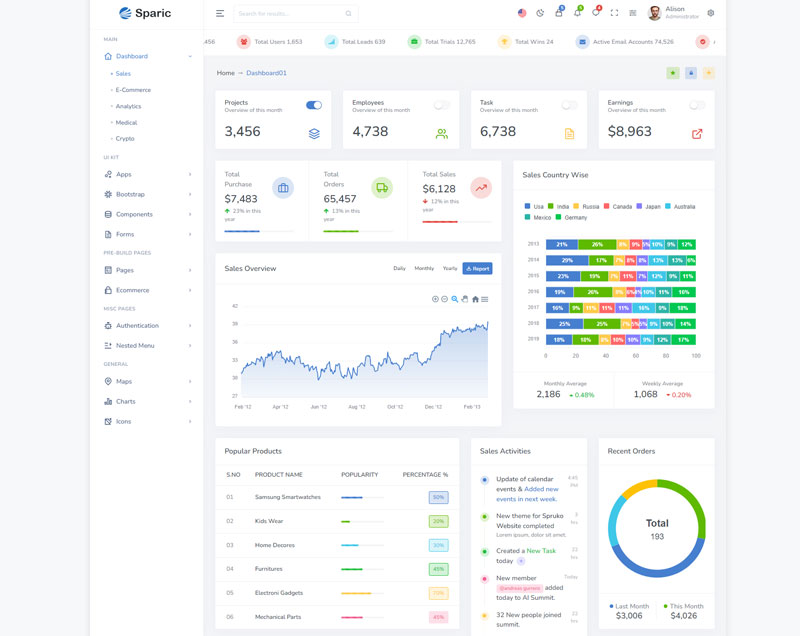Reset chart zoom with home icon
The height and width of the screenshot is (636, 800).
coord(475,299)
